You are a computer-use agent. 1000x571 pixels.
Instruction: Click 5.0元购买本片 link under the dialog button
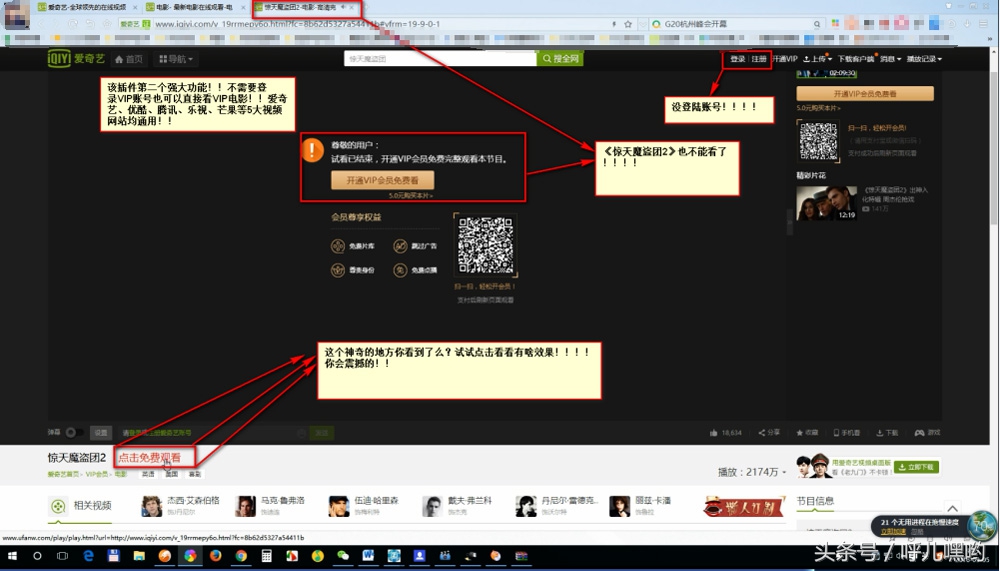pyautogui.click(x=411, y=196)
